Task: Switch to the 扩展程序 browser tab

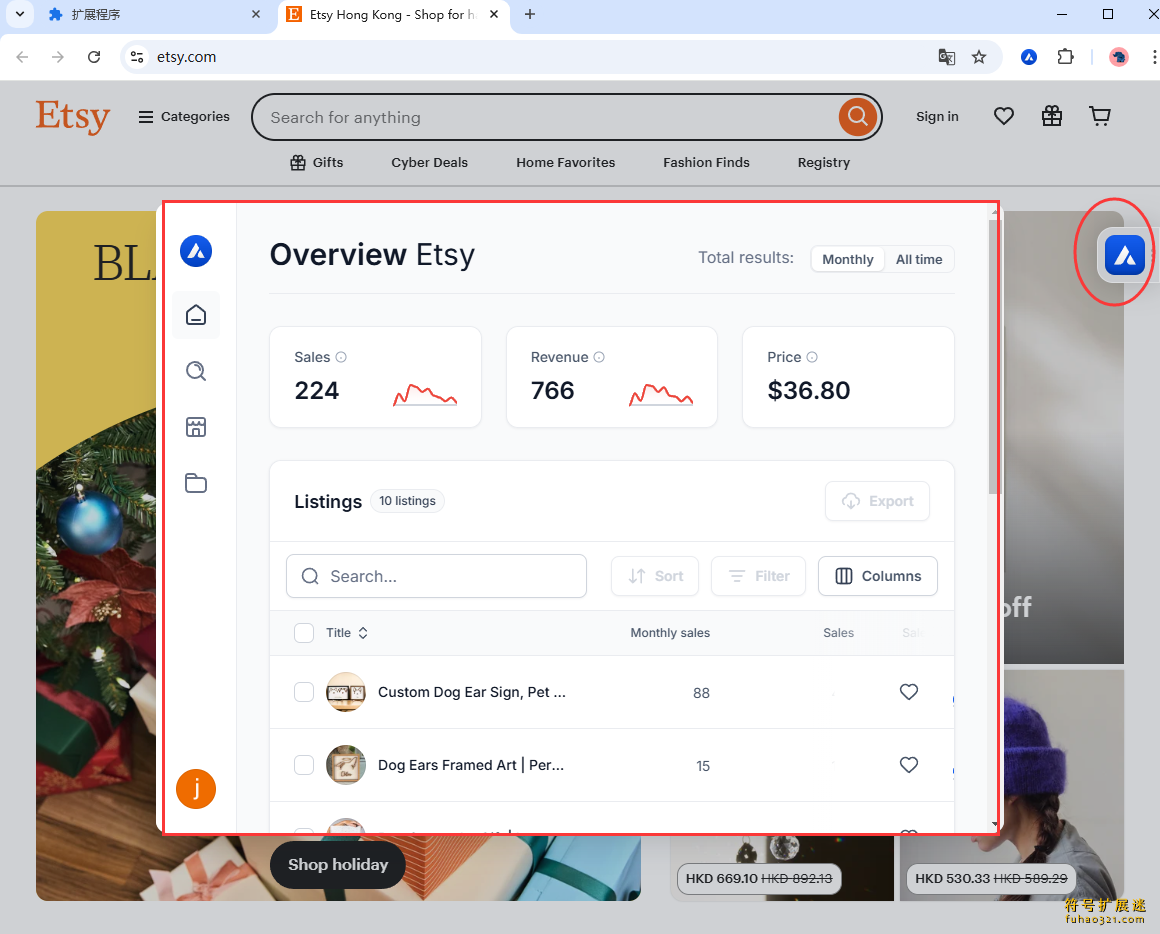Action: 152,15
